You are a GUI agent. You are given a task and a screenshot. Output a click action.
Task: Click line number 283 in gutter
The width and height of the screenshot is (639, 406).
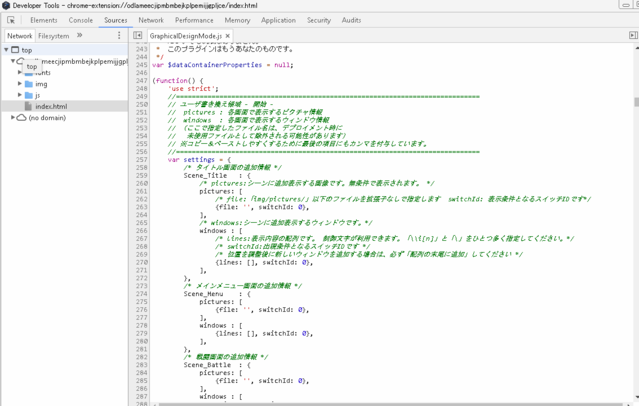click(x=142, y=365)
